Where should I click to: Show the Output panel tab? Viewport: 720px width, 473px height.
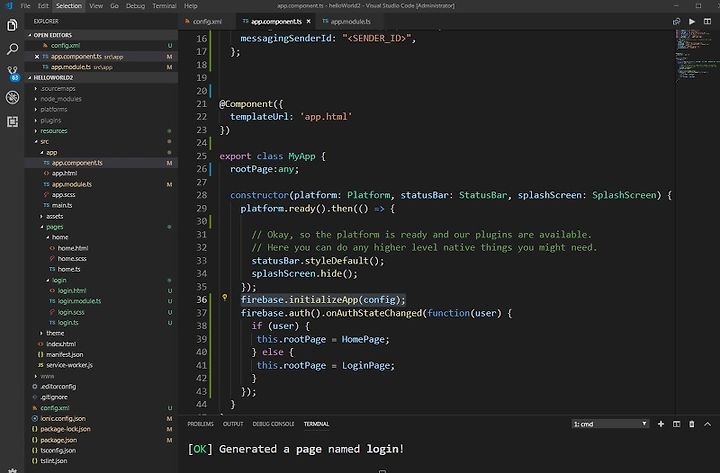coord(233,424)
